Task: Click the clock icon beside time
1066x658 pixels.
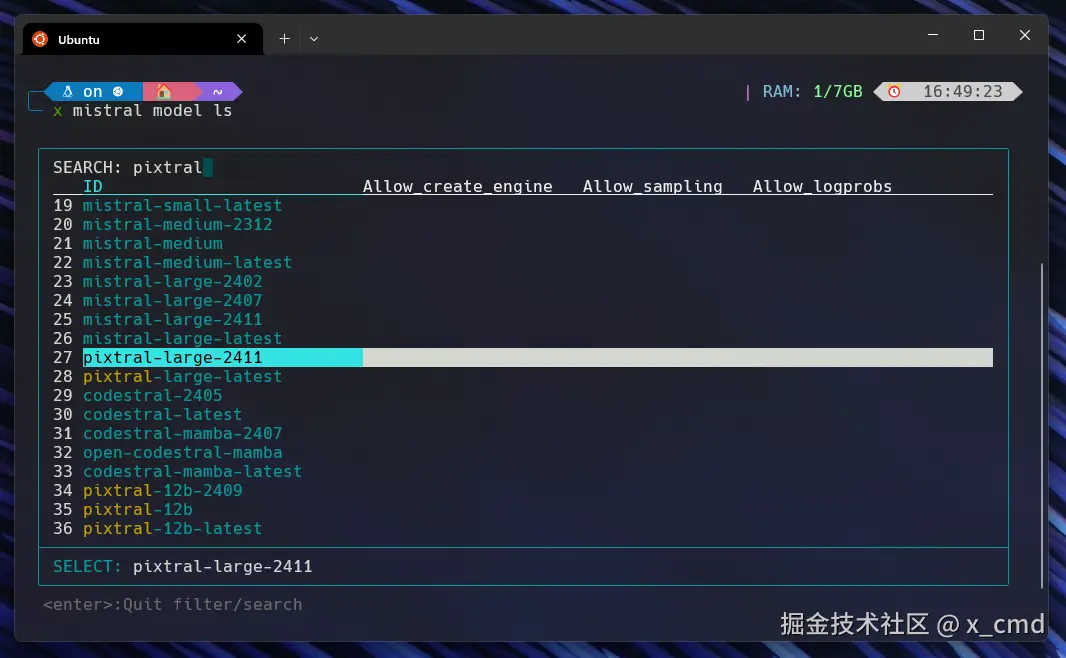Action: pyautogui.click(x=894, y=91)
